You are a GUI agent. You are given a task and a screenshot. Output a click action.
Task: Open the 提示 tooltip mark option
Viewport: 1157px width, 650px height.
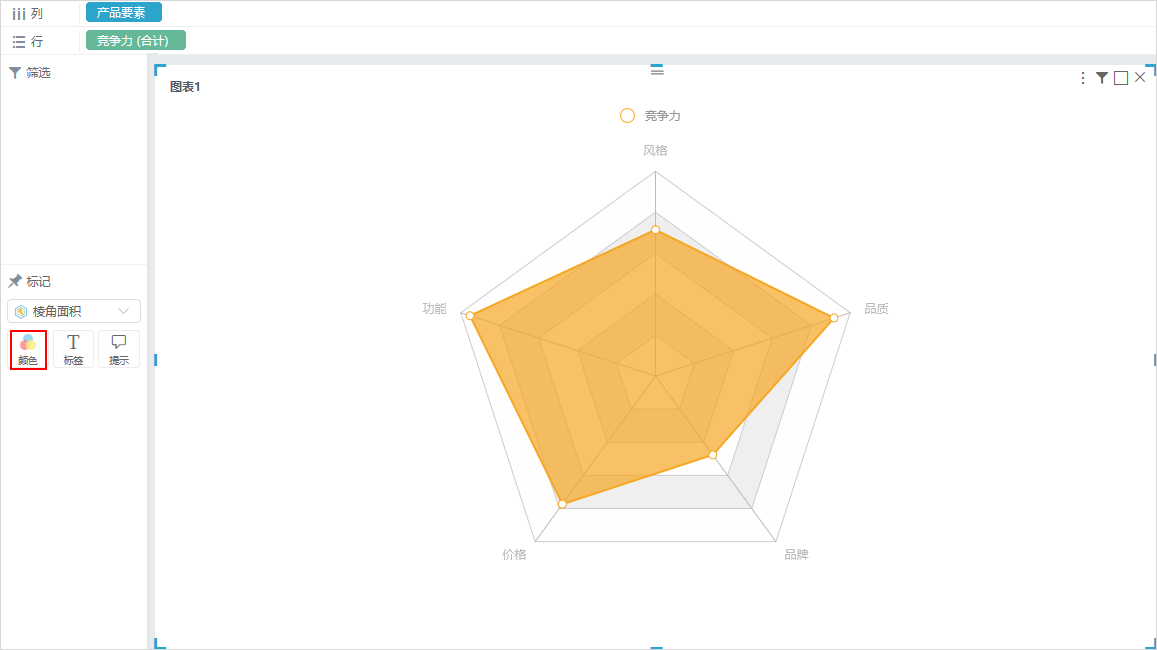[x=119, y=350]
